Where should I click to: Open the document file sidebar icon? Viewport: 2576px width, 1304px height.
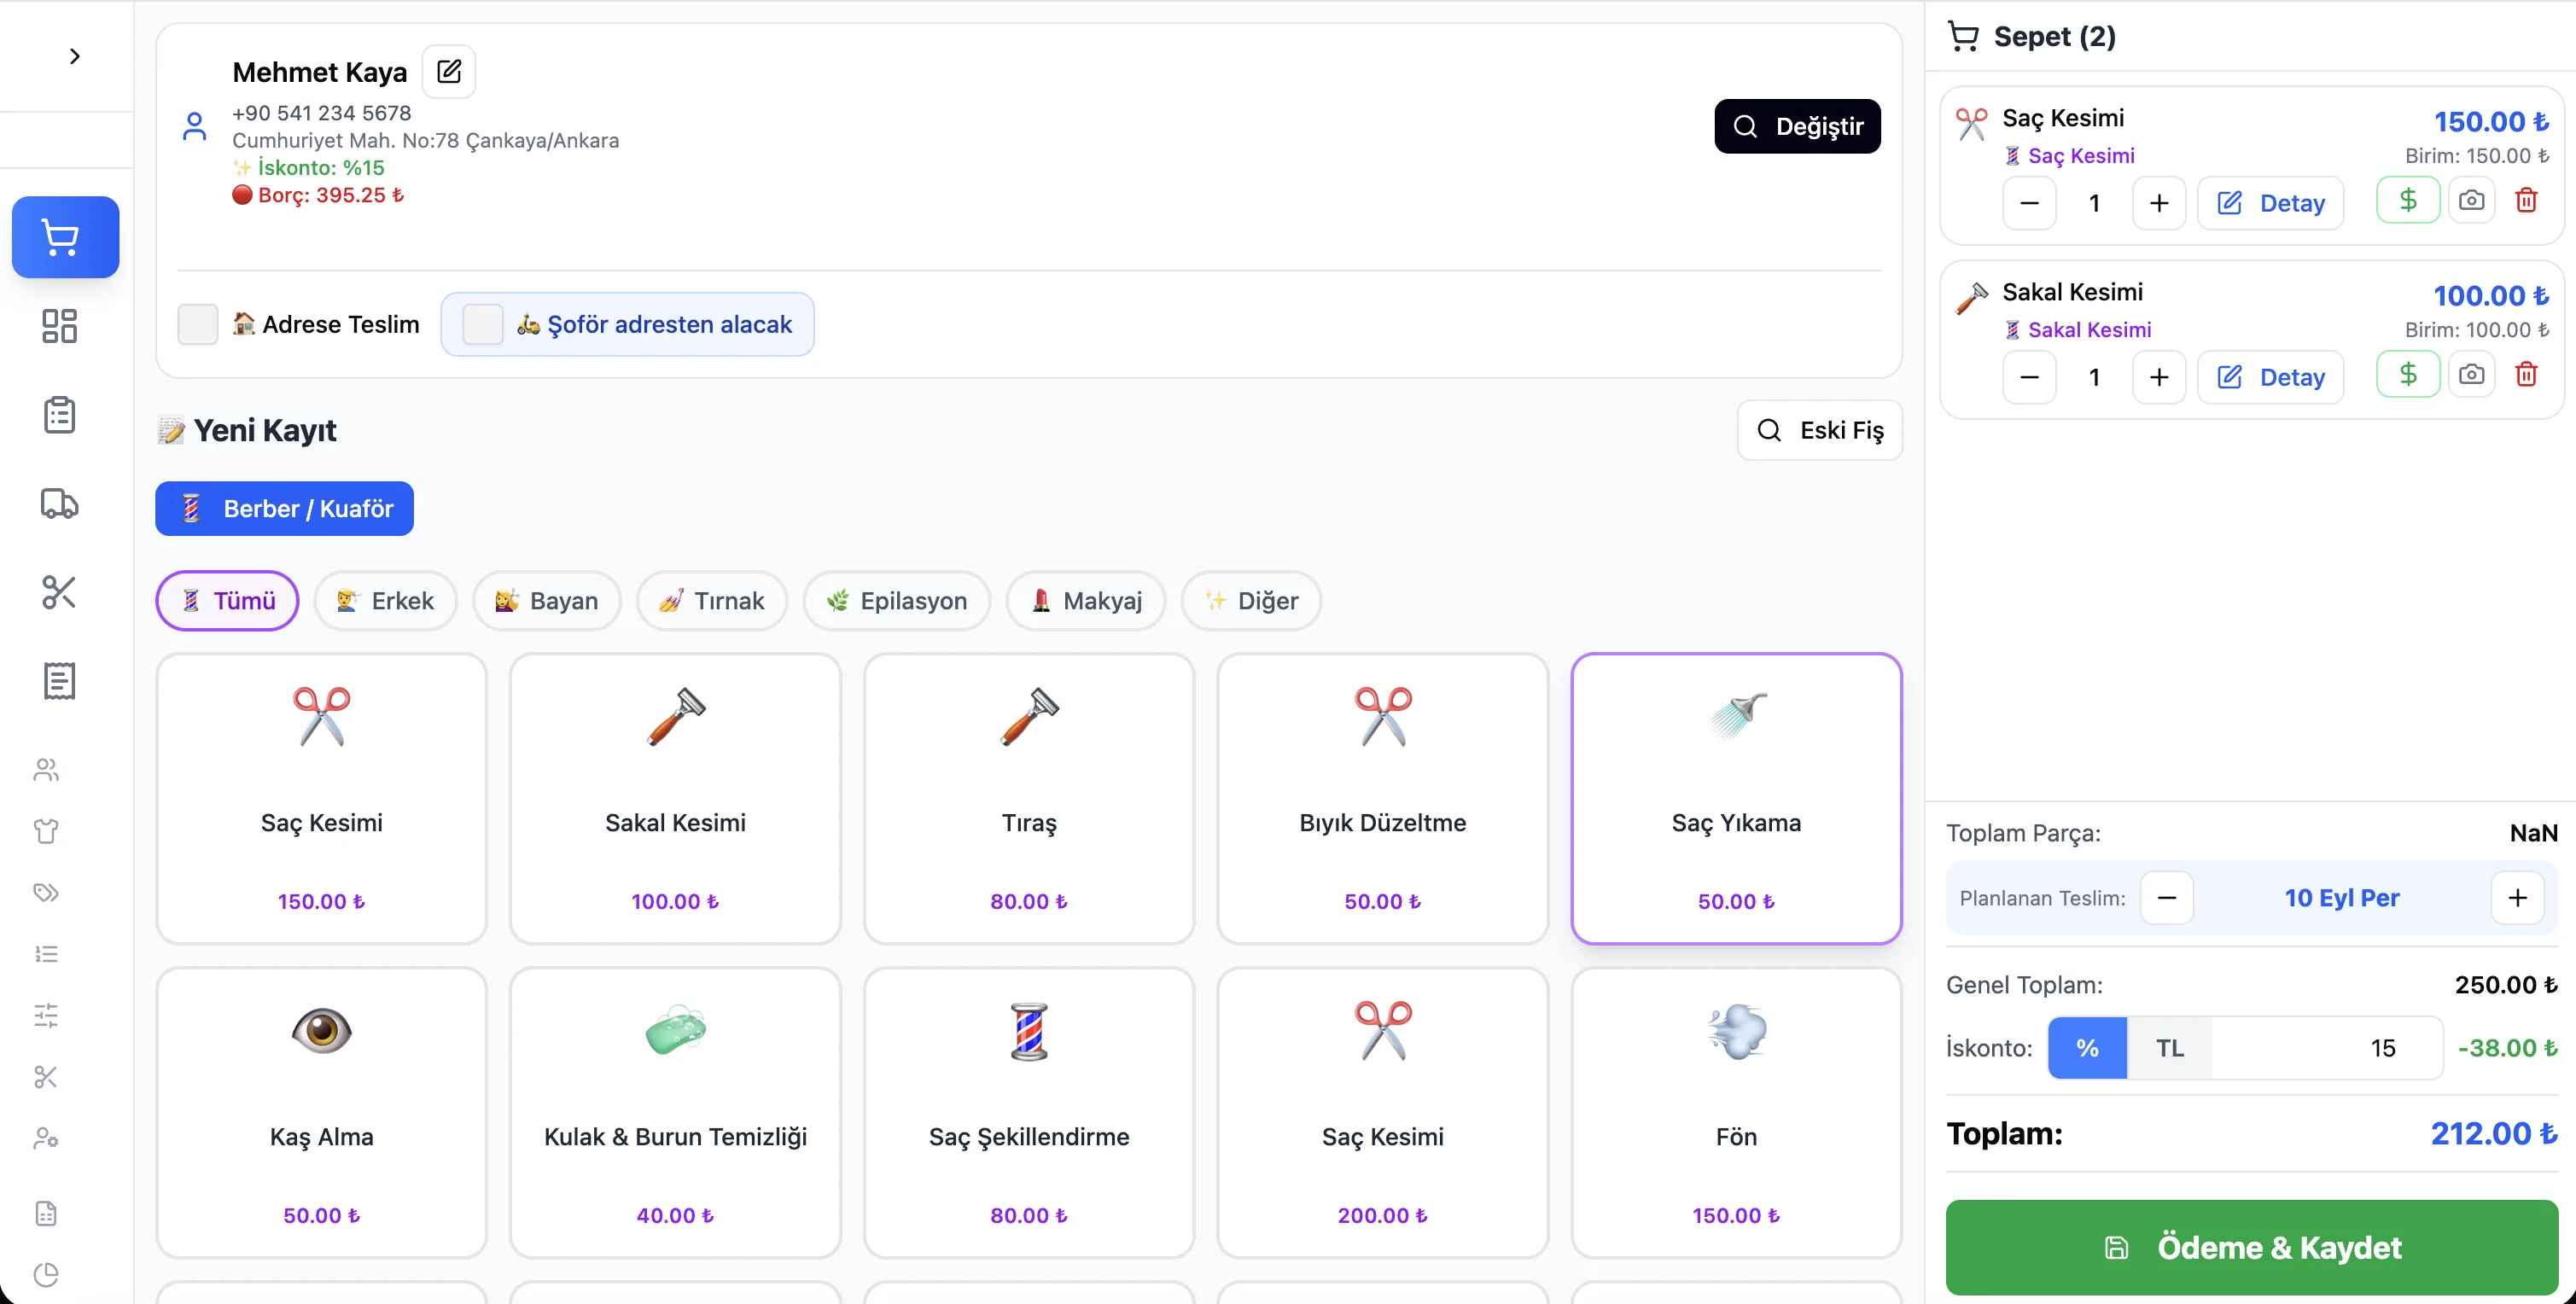(46, 1214)
